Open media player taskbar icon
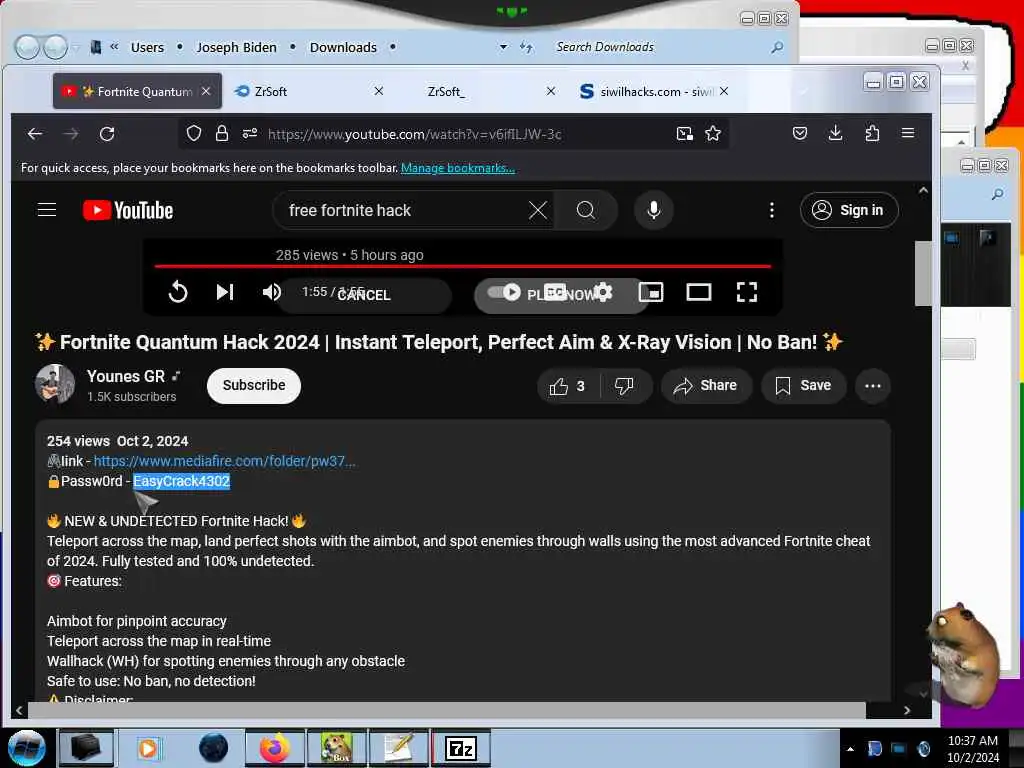The height and width of the screenshot is (768, 1024). click(x=148, y=748)
